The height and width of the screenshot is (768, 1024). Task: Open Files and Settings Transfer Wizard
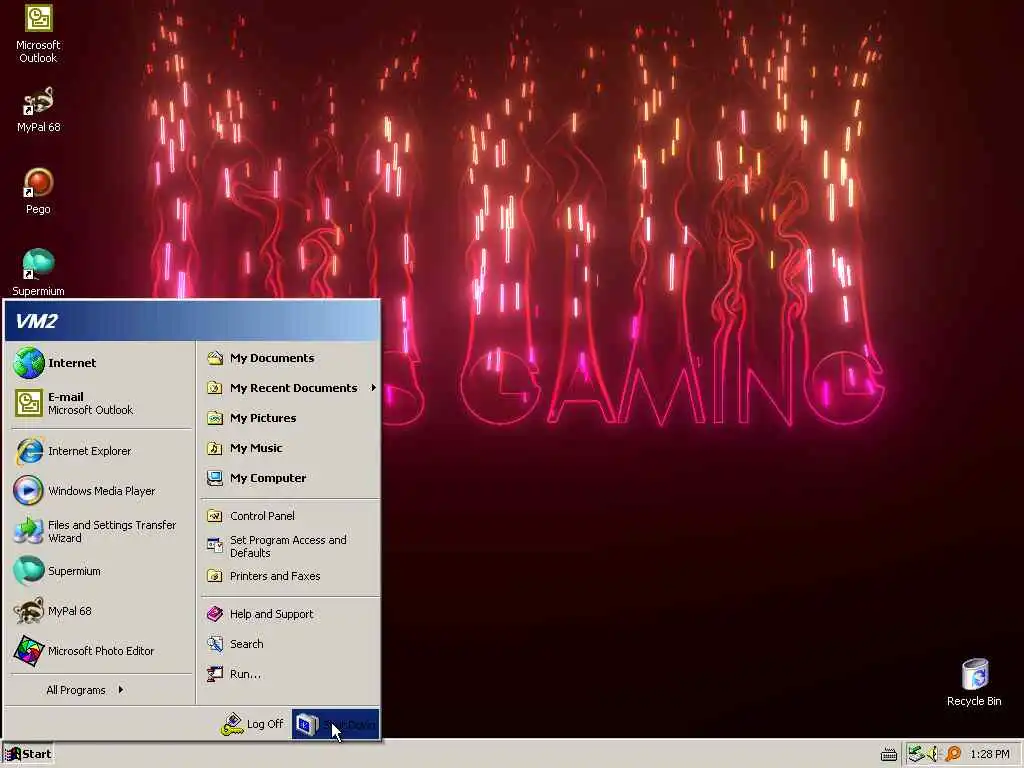101,532
